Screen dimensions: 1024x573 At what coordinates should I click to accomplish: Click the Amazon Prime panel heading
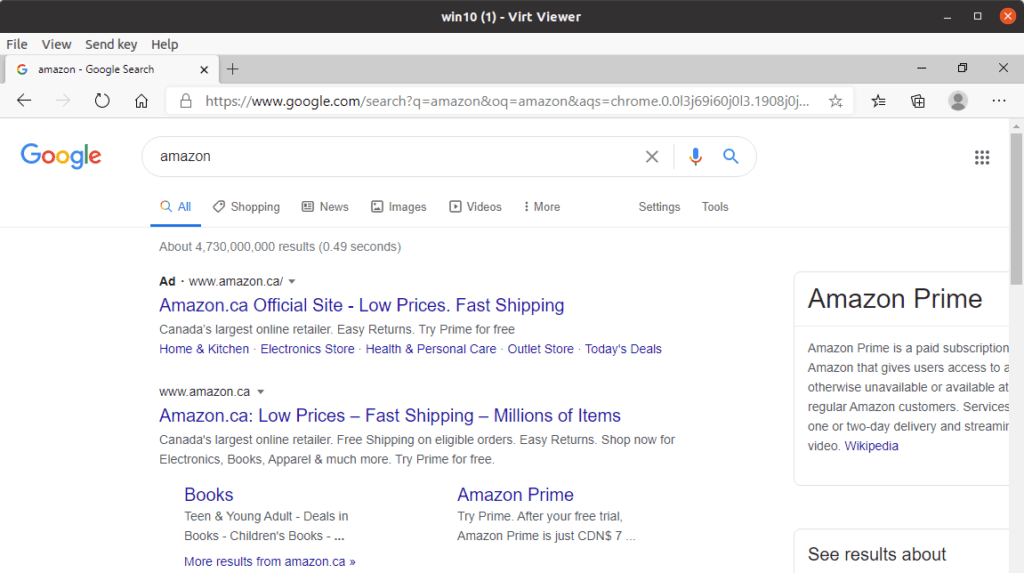click(895, 299)
